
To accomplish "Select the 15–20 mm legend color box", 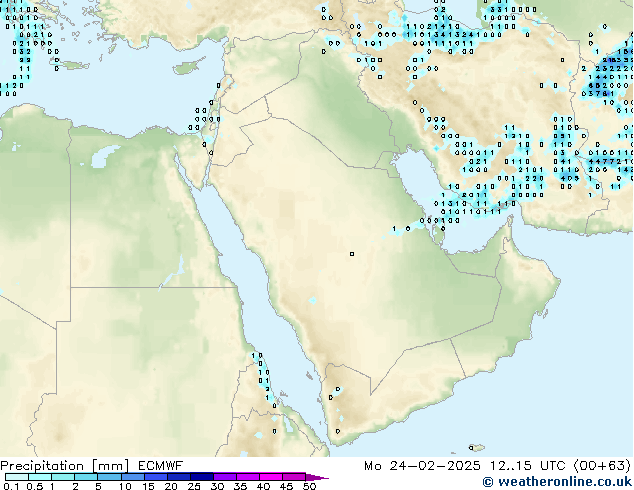I will coord(155,477).
